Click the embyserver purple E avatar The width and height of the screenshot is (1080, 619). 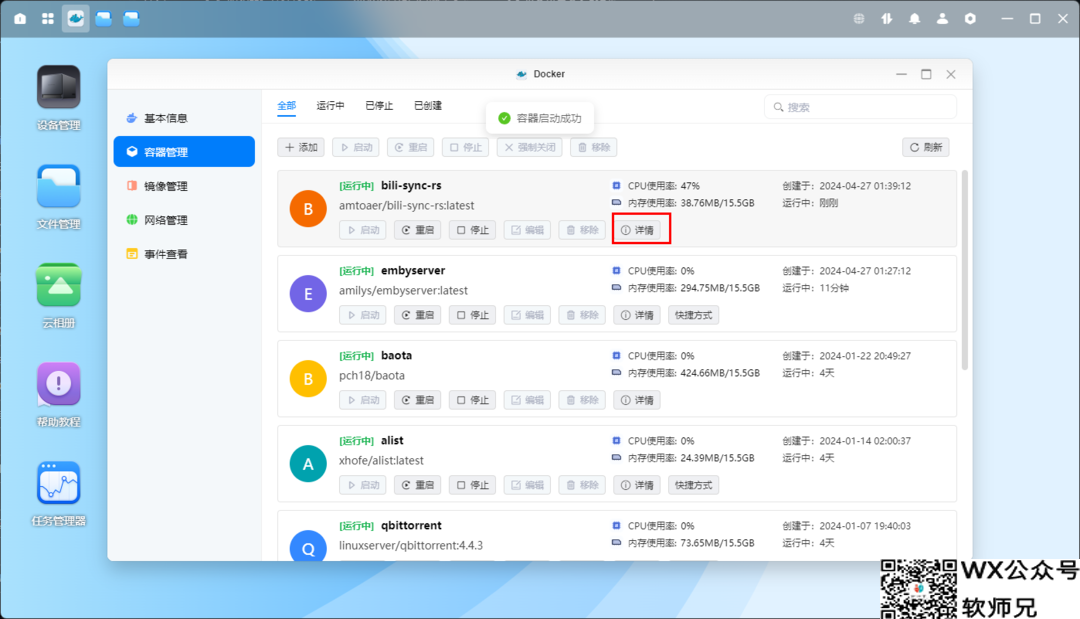click(308, 294)
